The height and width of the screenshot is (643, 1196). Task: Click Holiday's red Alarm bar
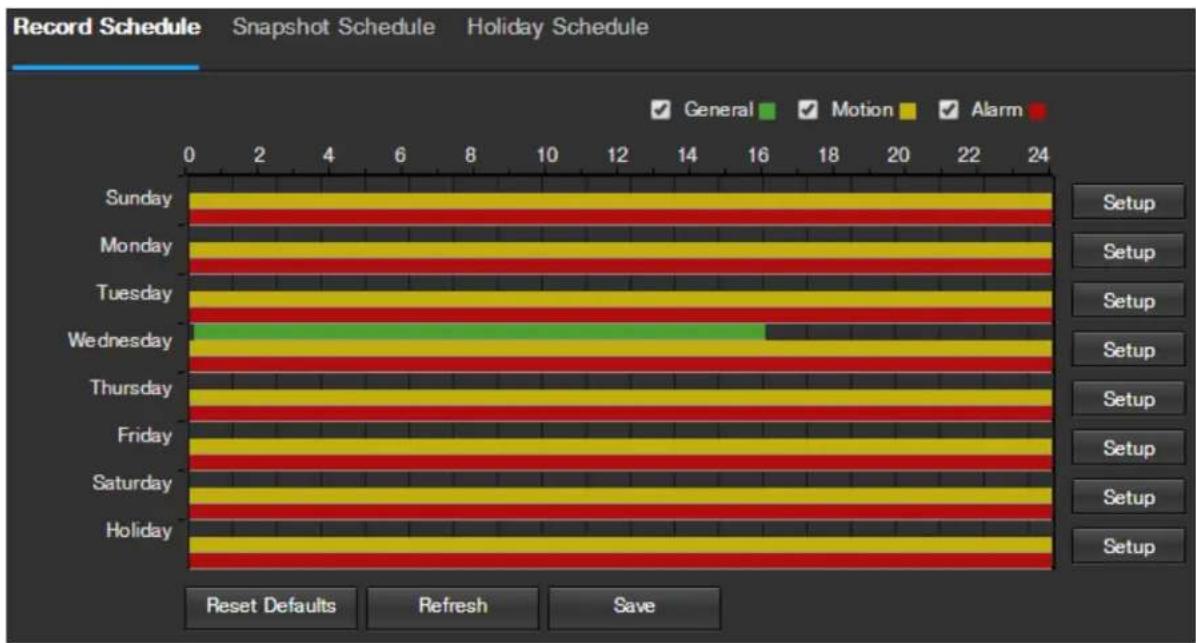point(621,561)
